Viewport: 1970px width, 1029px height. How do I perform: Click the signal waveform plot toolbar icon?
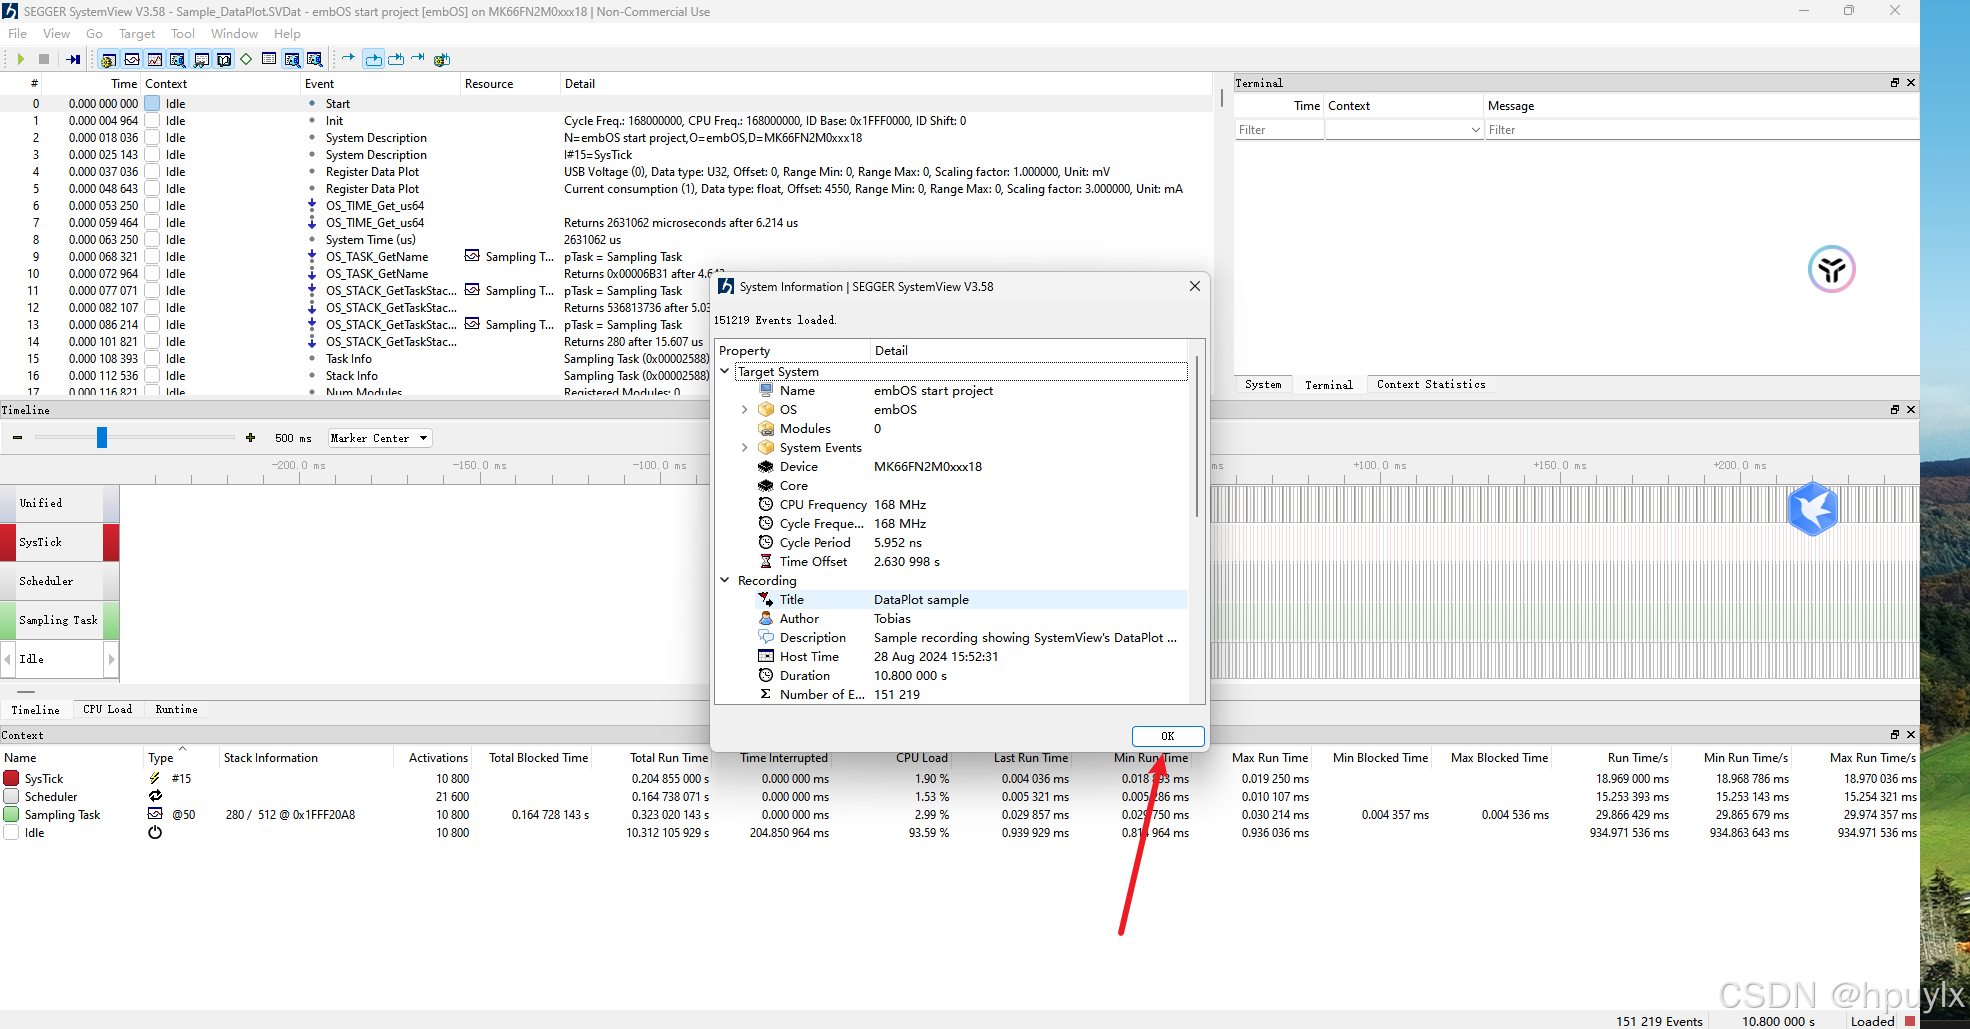pos(131,59)
